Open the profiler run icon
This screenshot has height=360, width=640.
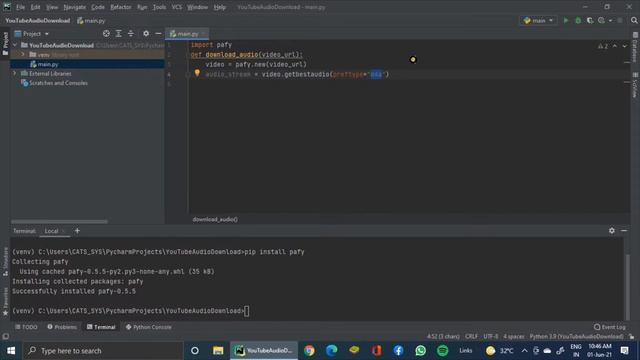click(x=601, y=20)
